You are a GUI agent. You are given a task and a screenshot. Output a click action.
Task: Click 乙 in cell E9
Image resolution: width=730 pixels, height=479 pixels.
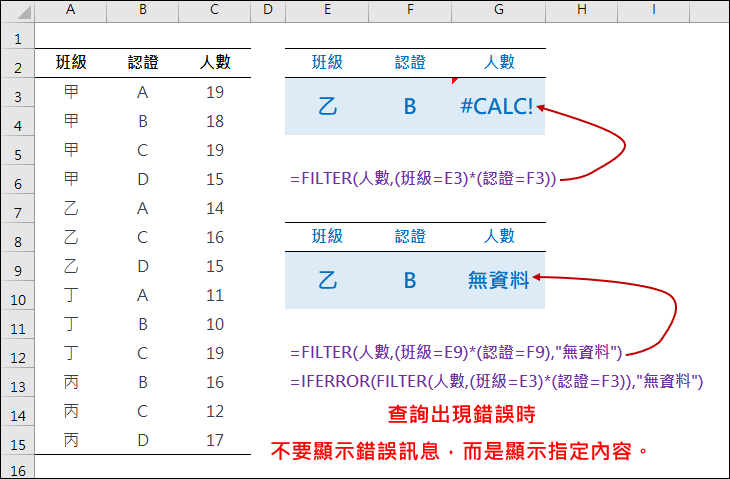click(328, 281)
